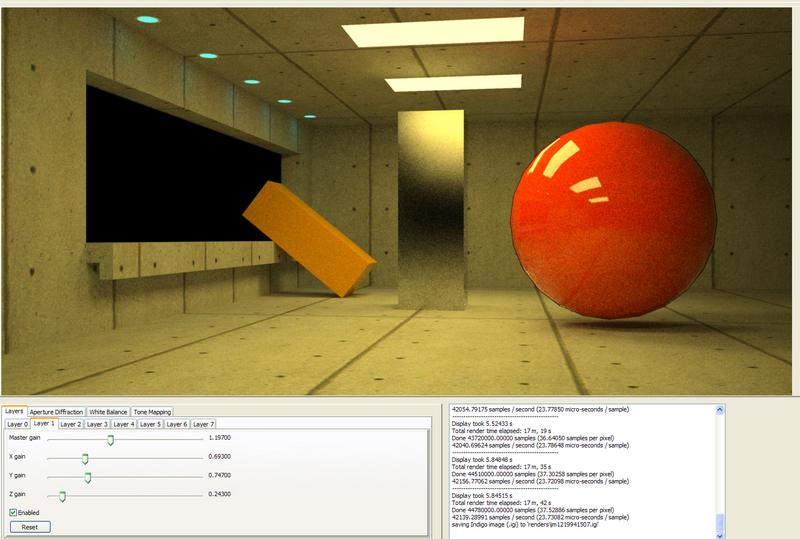Disable the layer's Enabled checkbox
Image resolution: width=800 pixels, height=539 pixels.
tap(13, 513)
